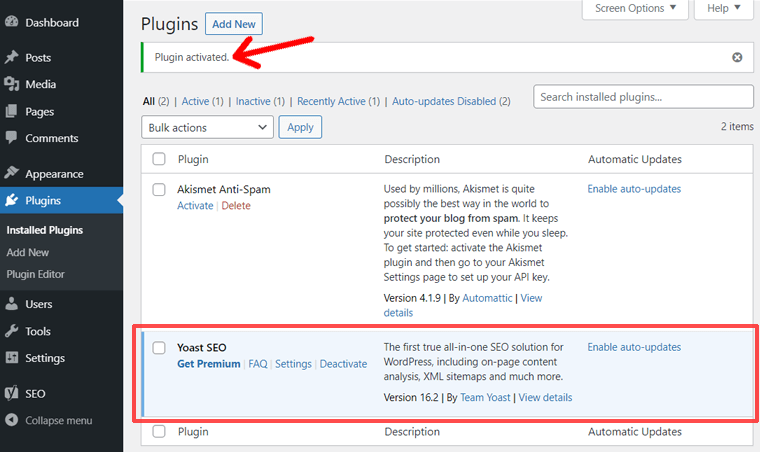Delete Akismet Anti-Spam plugin
760x452 pixels.
point(236,205)
